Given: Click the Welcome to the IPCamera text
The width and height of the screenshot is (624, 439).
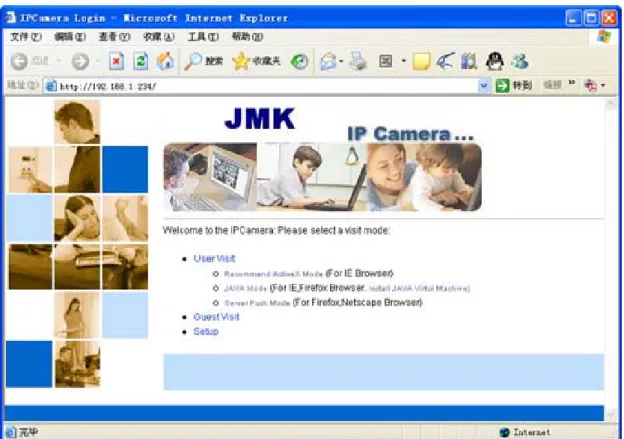Looking at the screenshot, I should click(x=276, y=230).
